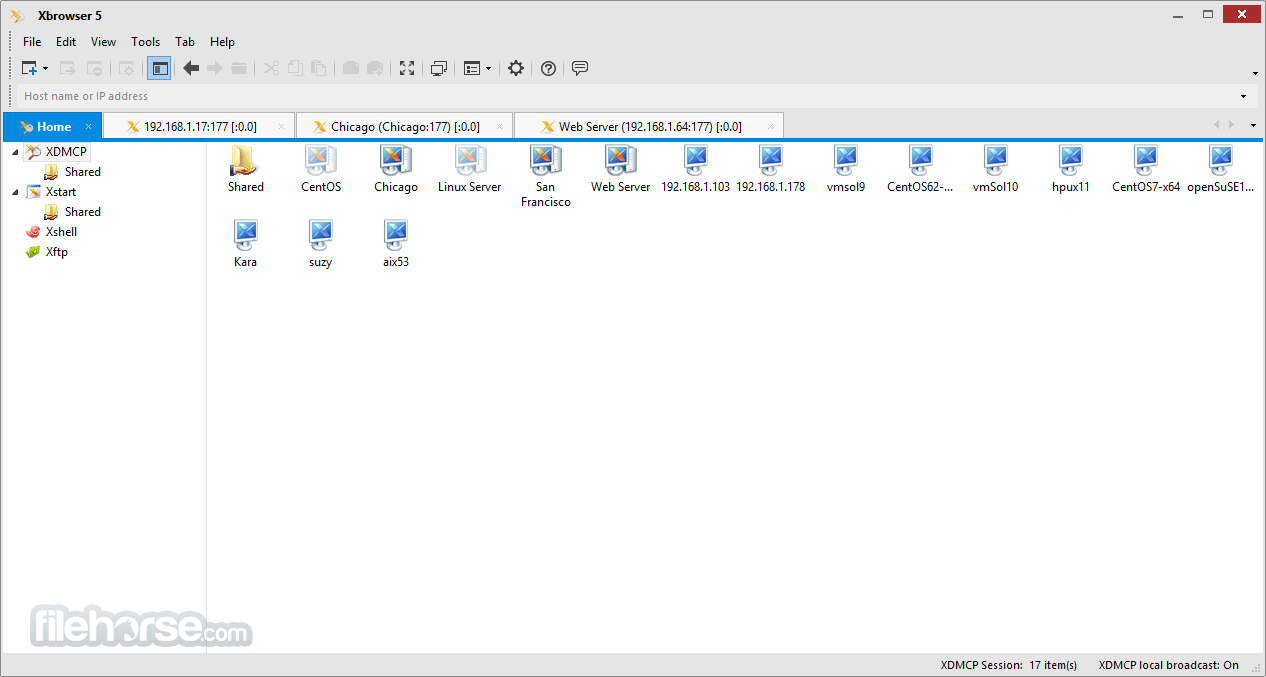Image resolution: width=1266 pixels, height=677 pixels.
Task: Collapse the Xstart tree node
Action: 15,192
